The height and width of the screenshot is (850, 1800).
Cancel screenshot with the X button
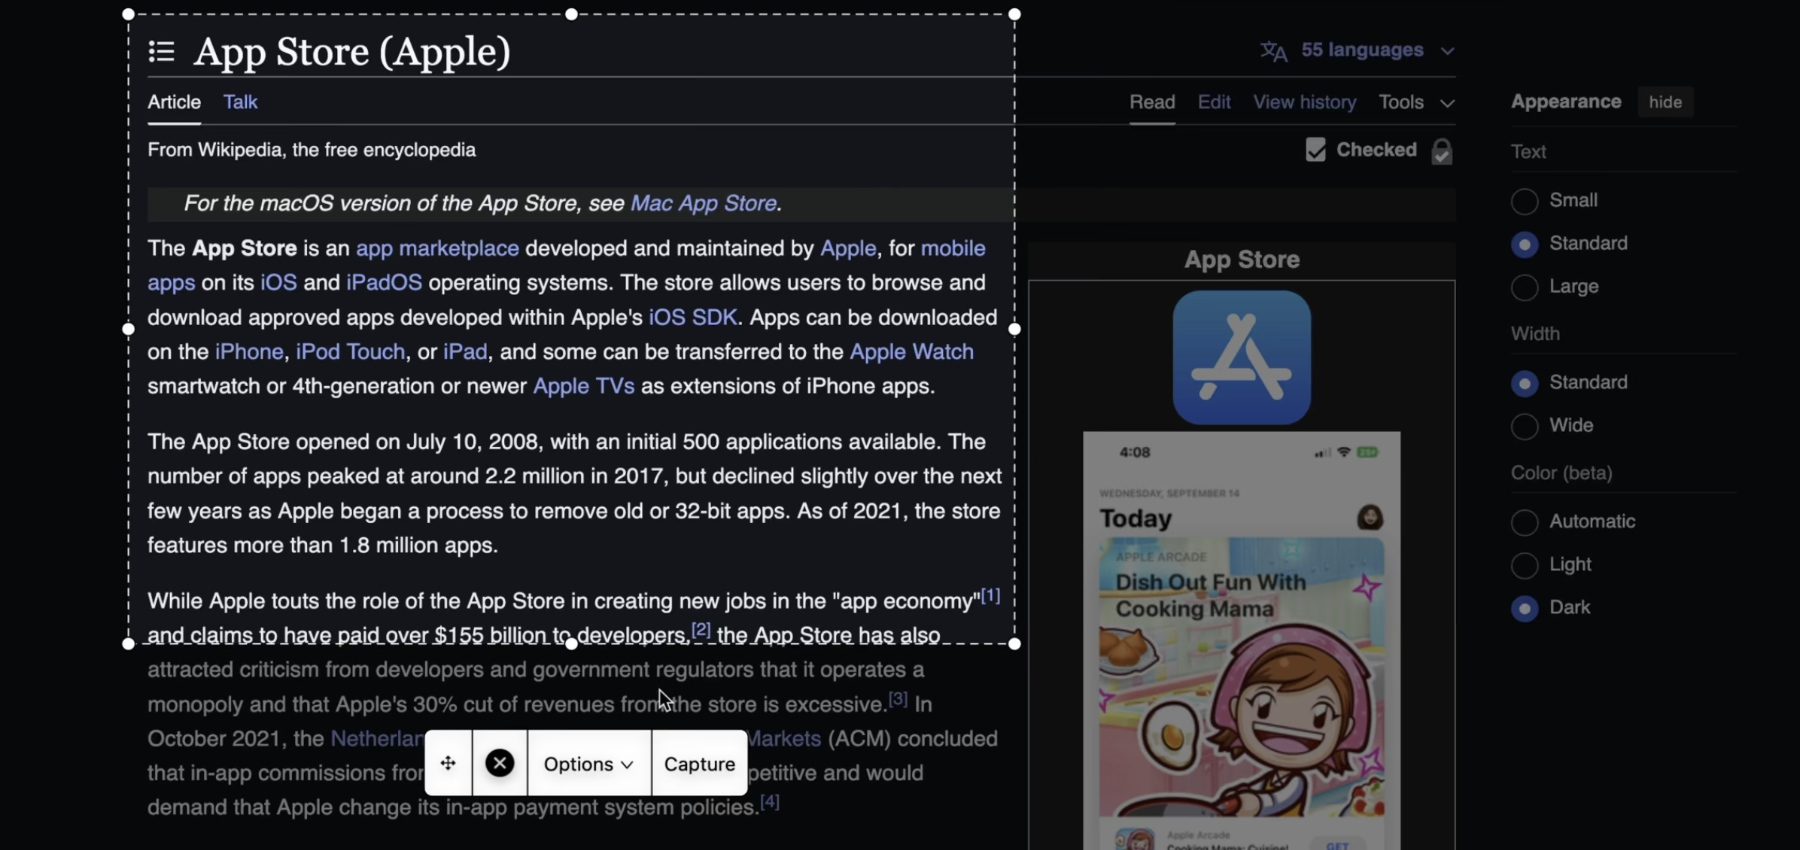[x=500, y=763]
